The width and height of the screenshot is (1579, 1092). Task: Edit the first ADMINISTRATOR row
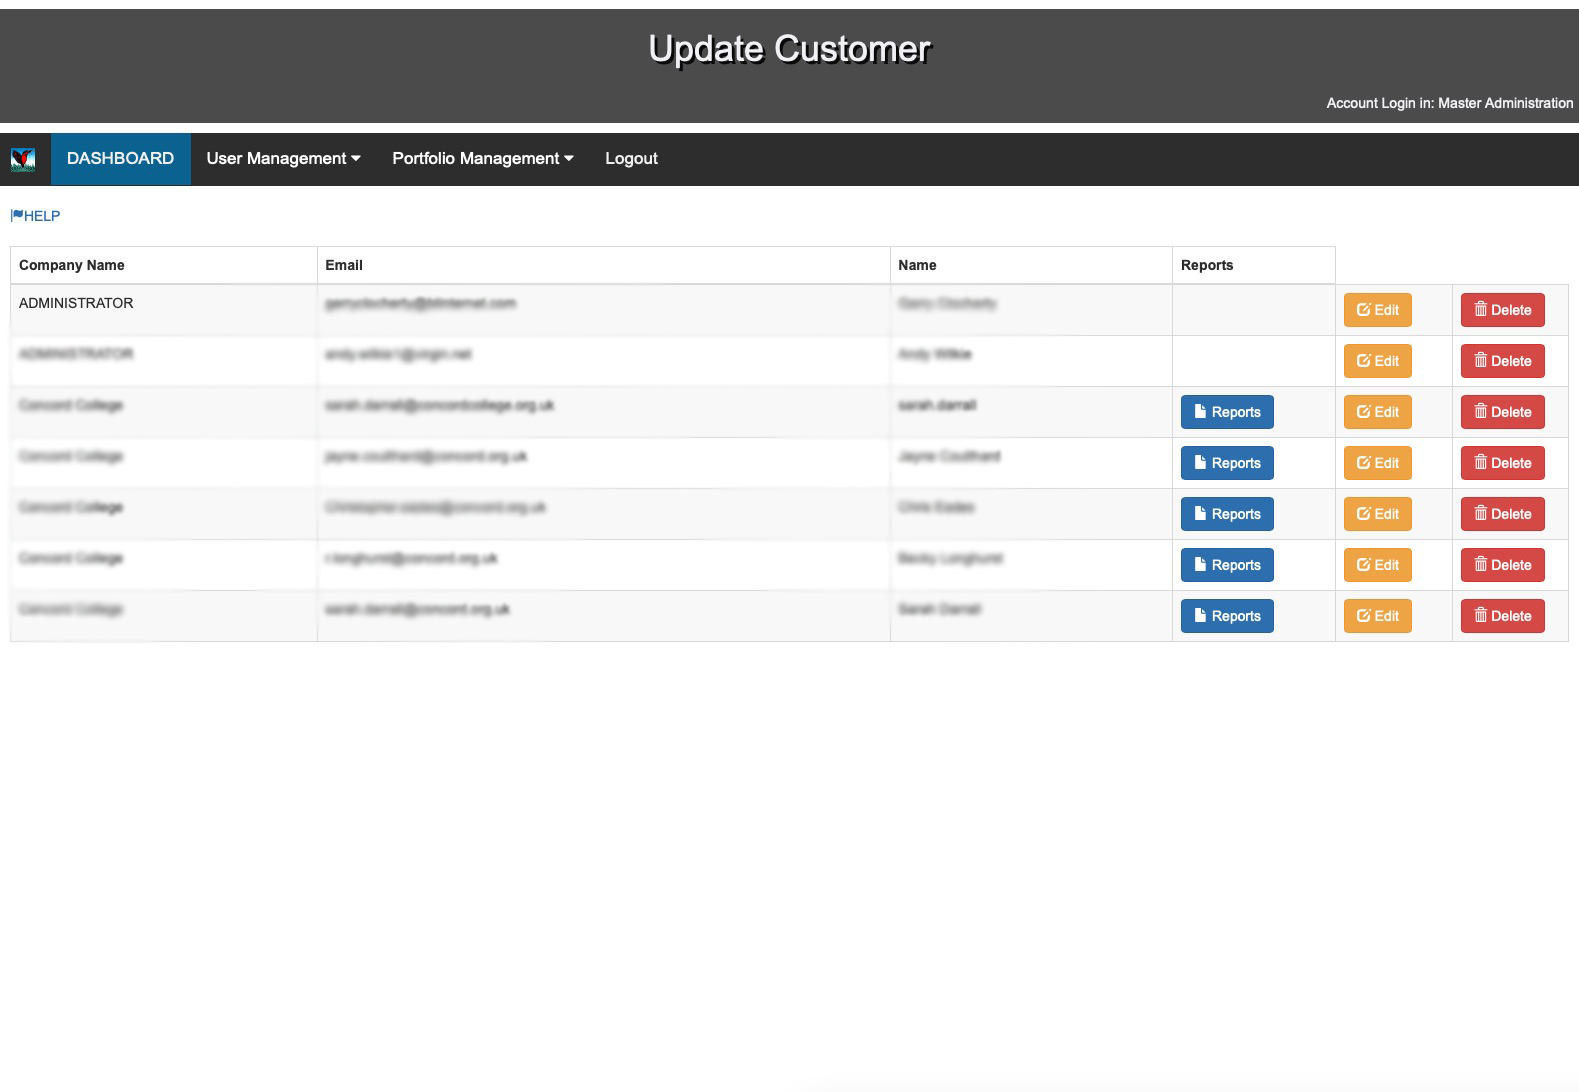1377,310
